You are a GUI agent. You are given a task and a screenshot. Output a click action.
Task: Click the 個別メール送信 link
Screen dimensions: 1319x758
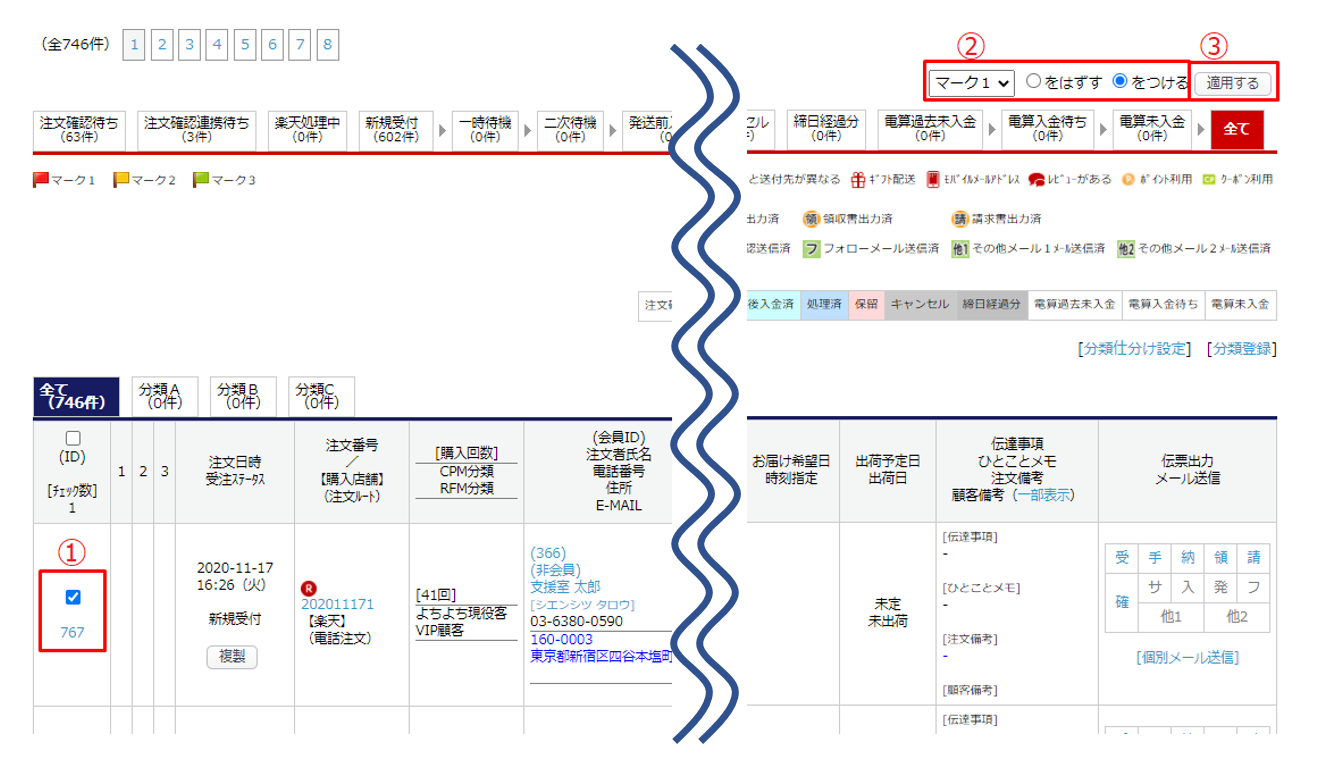coord(1187,657)
